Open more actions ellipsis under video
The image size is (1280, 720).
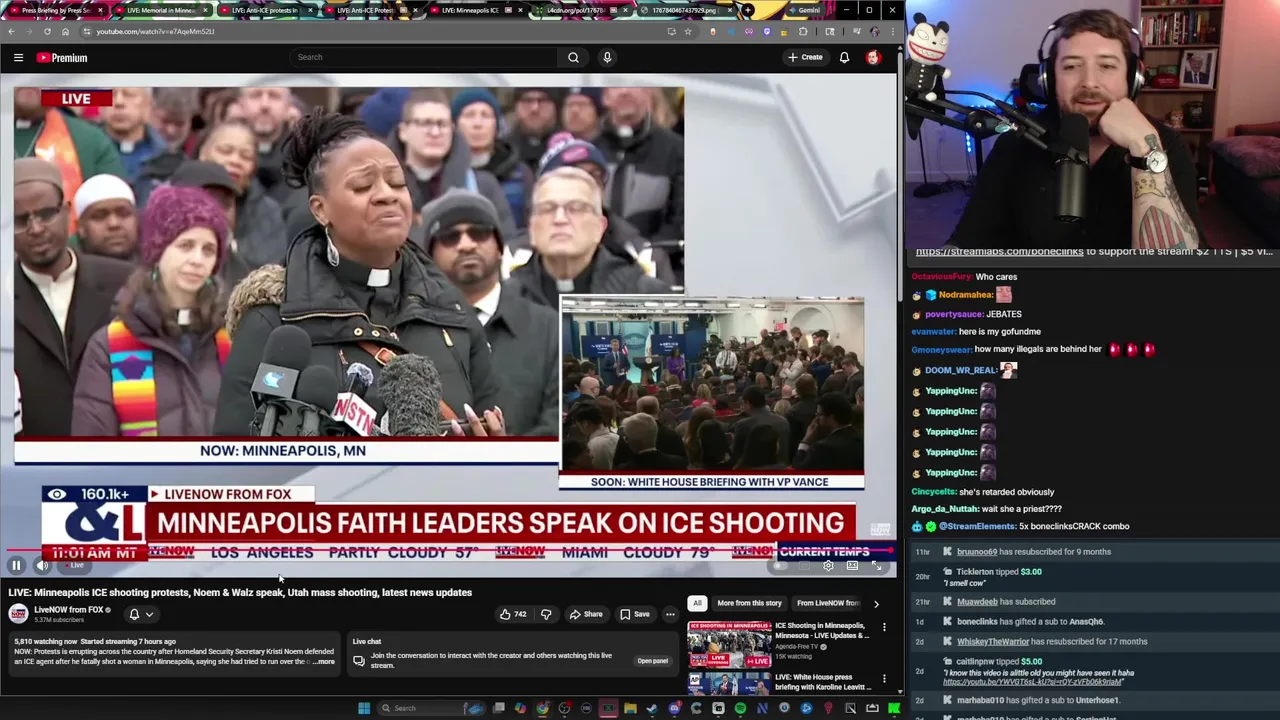[x=670, y=614]
